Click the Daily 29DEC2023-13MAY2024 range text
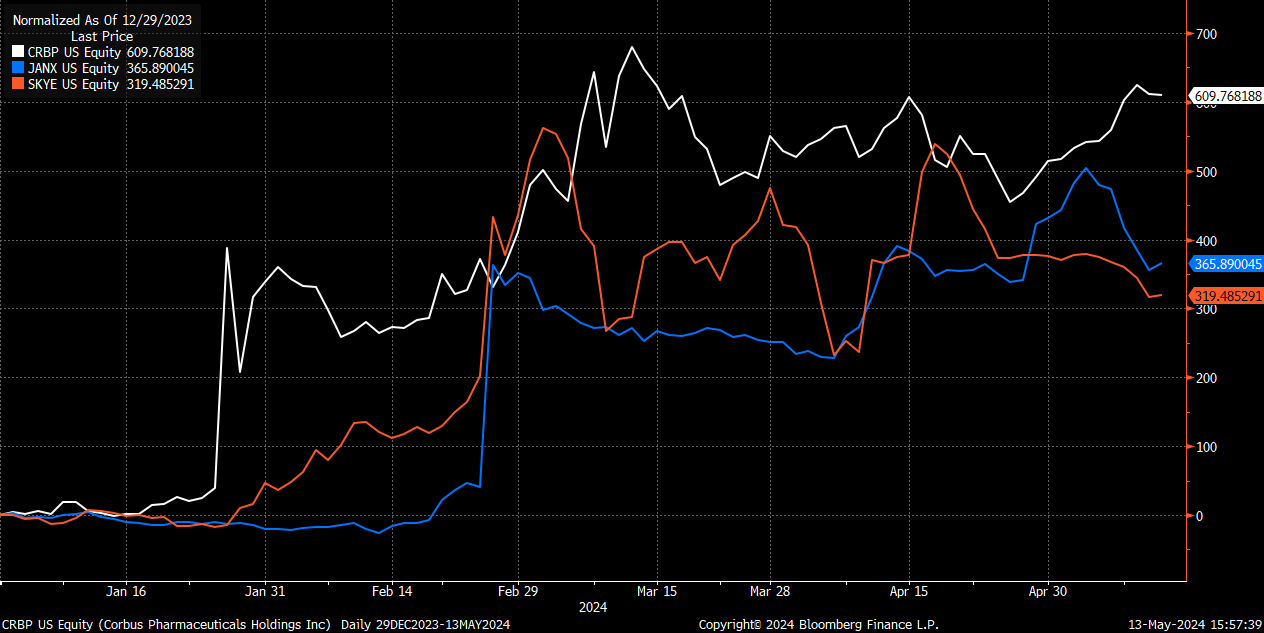The image size is (1264, 633). 426,624
